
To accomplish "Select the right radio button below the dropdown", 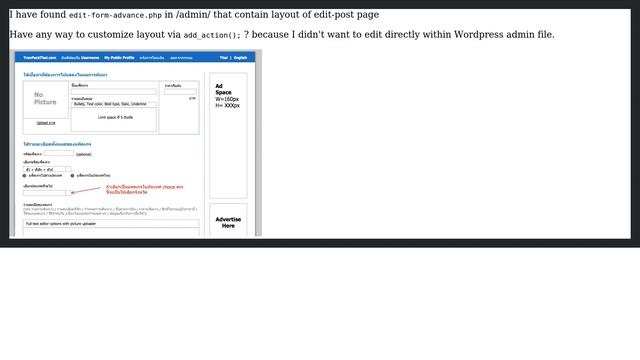I will click(72, 176).
